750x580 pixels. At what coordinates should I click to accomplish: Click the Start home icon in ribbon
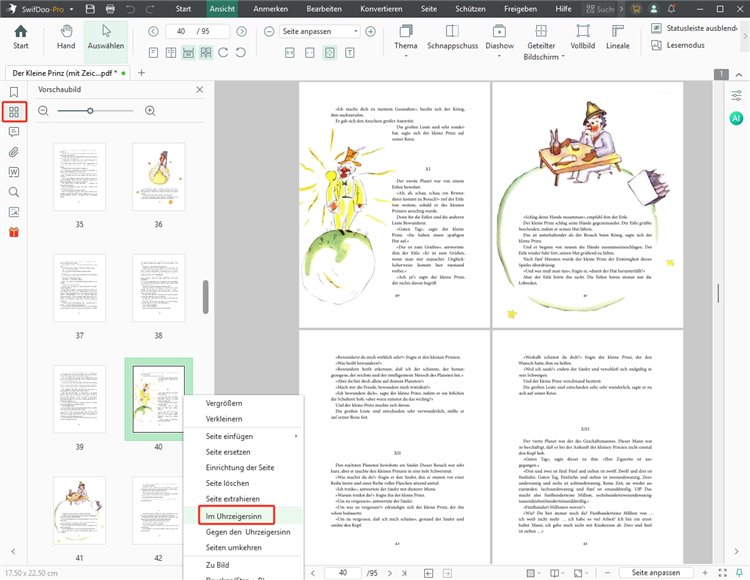[x=21, y=38]
